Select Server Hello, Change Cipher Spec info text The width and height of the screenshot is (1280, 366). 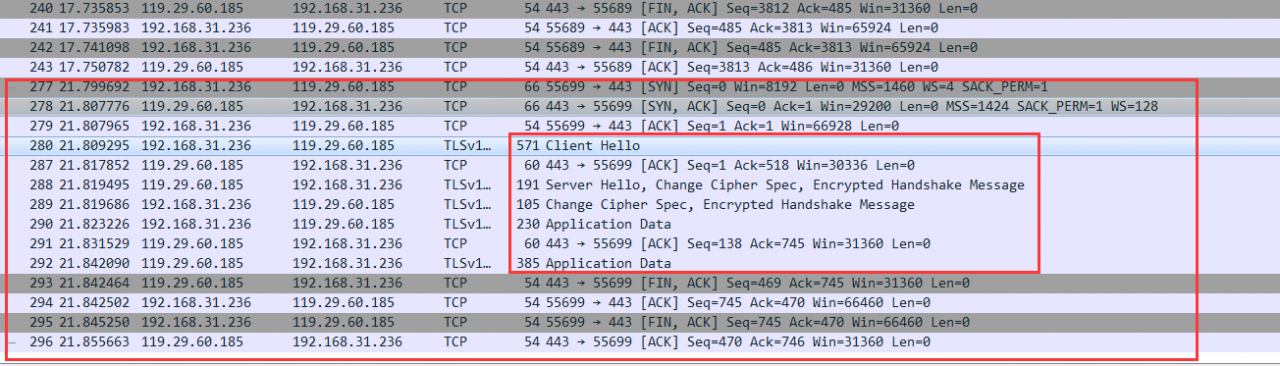pos(785,185)
